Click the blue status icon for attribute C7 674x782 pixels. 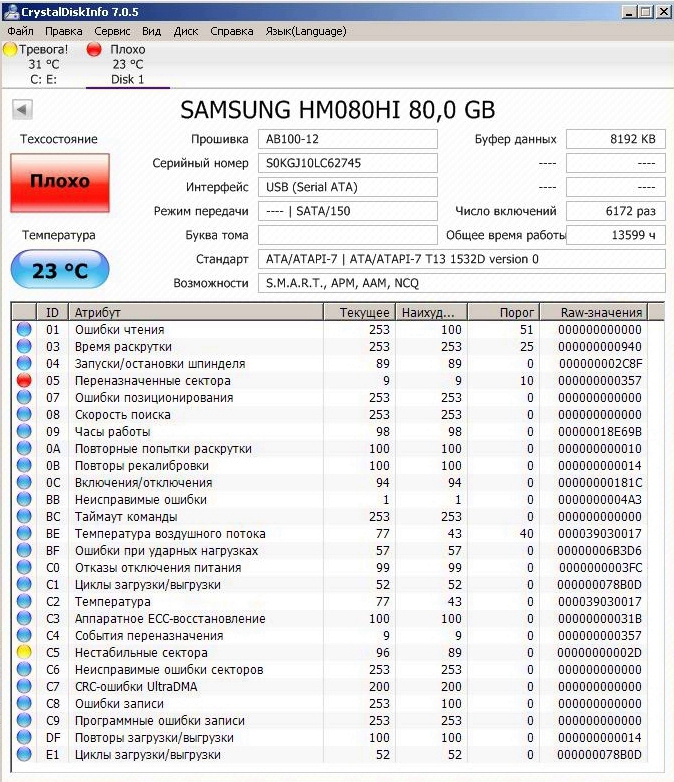(24, 686)
